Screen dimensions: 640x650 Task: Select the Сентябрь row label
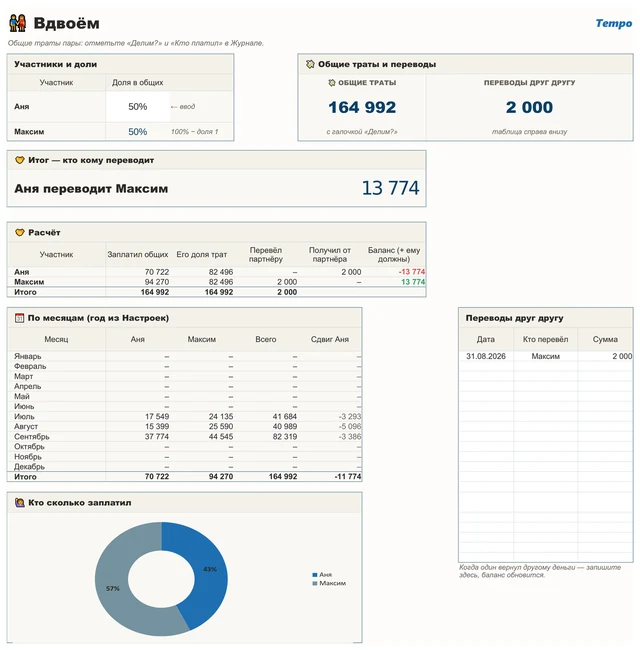coord(32,437)
